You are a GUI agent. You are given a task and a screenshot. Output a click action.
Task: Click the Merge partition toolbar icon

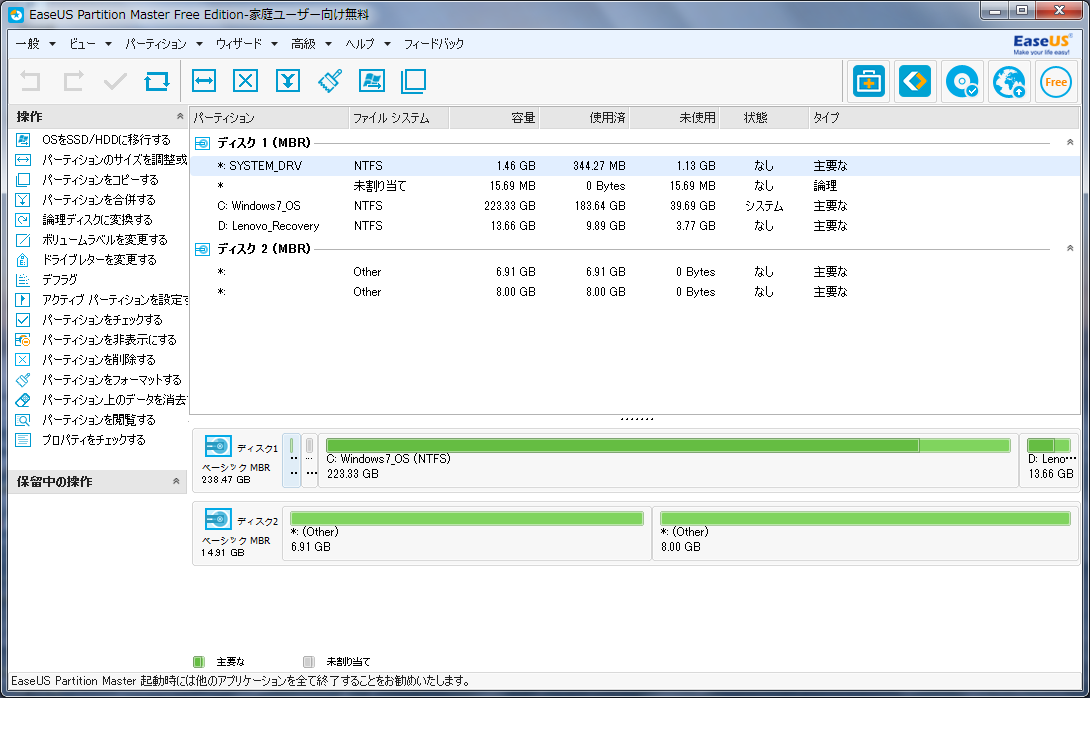288,81
